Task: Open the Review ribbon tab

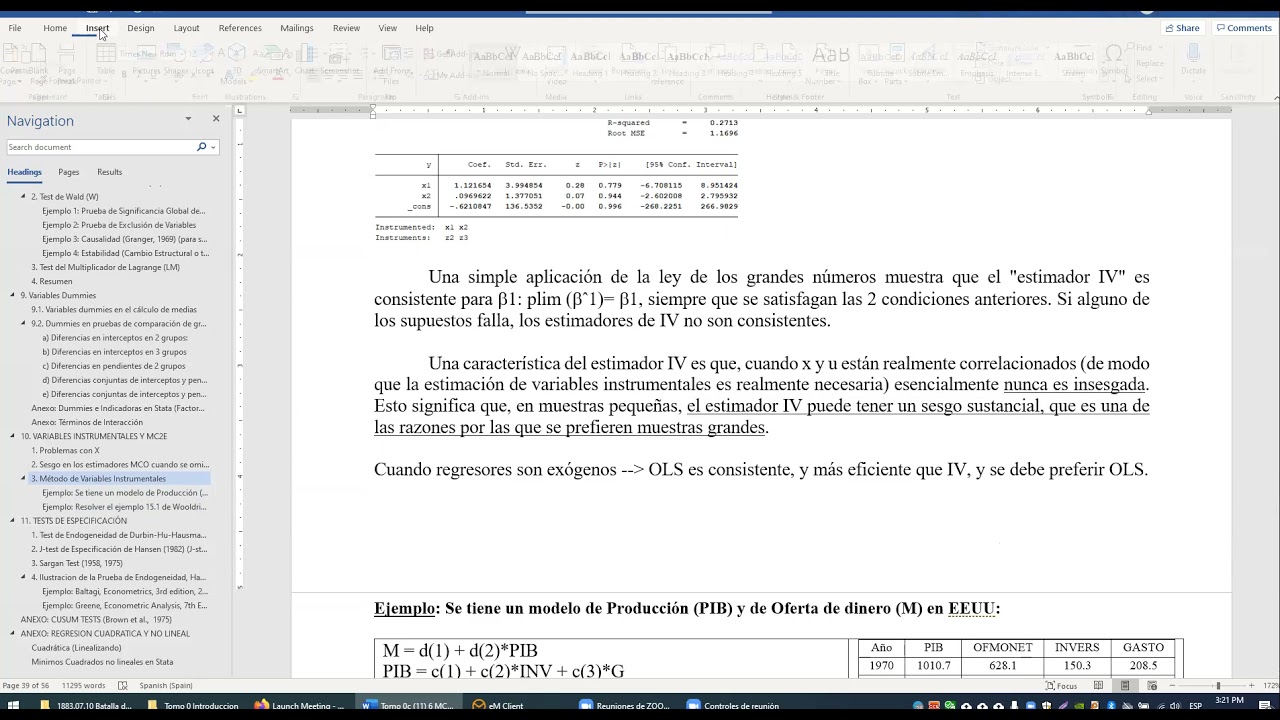Action: [x=346, y=28]
